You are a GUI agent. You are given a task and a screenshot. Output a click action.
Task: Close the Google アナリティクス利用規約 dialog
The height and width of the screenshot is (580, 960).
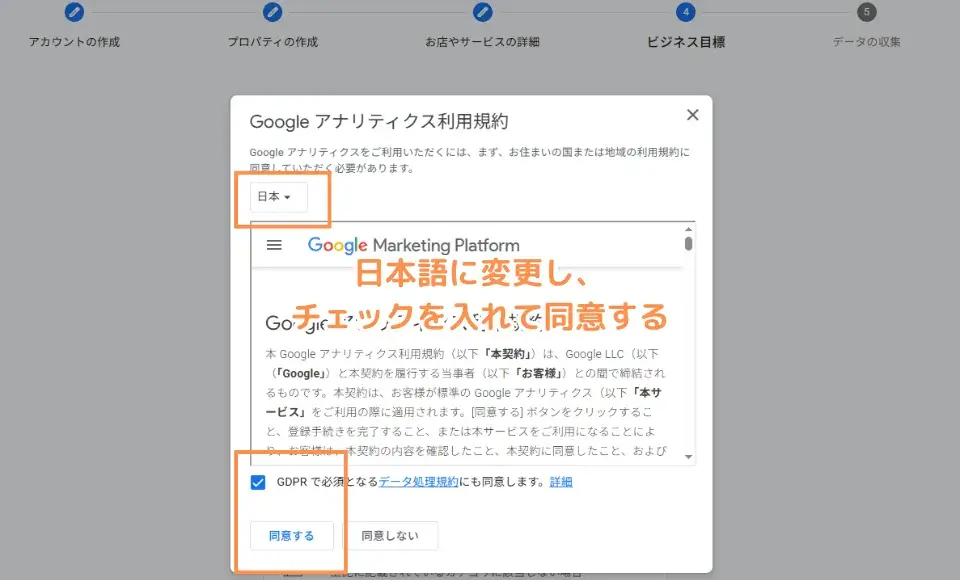click(692, 115)
